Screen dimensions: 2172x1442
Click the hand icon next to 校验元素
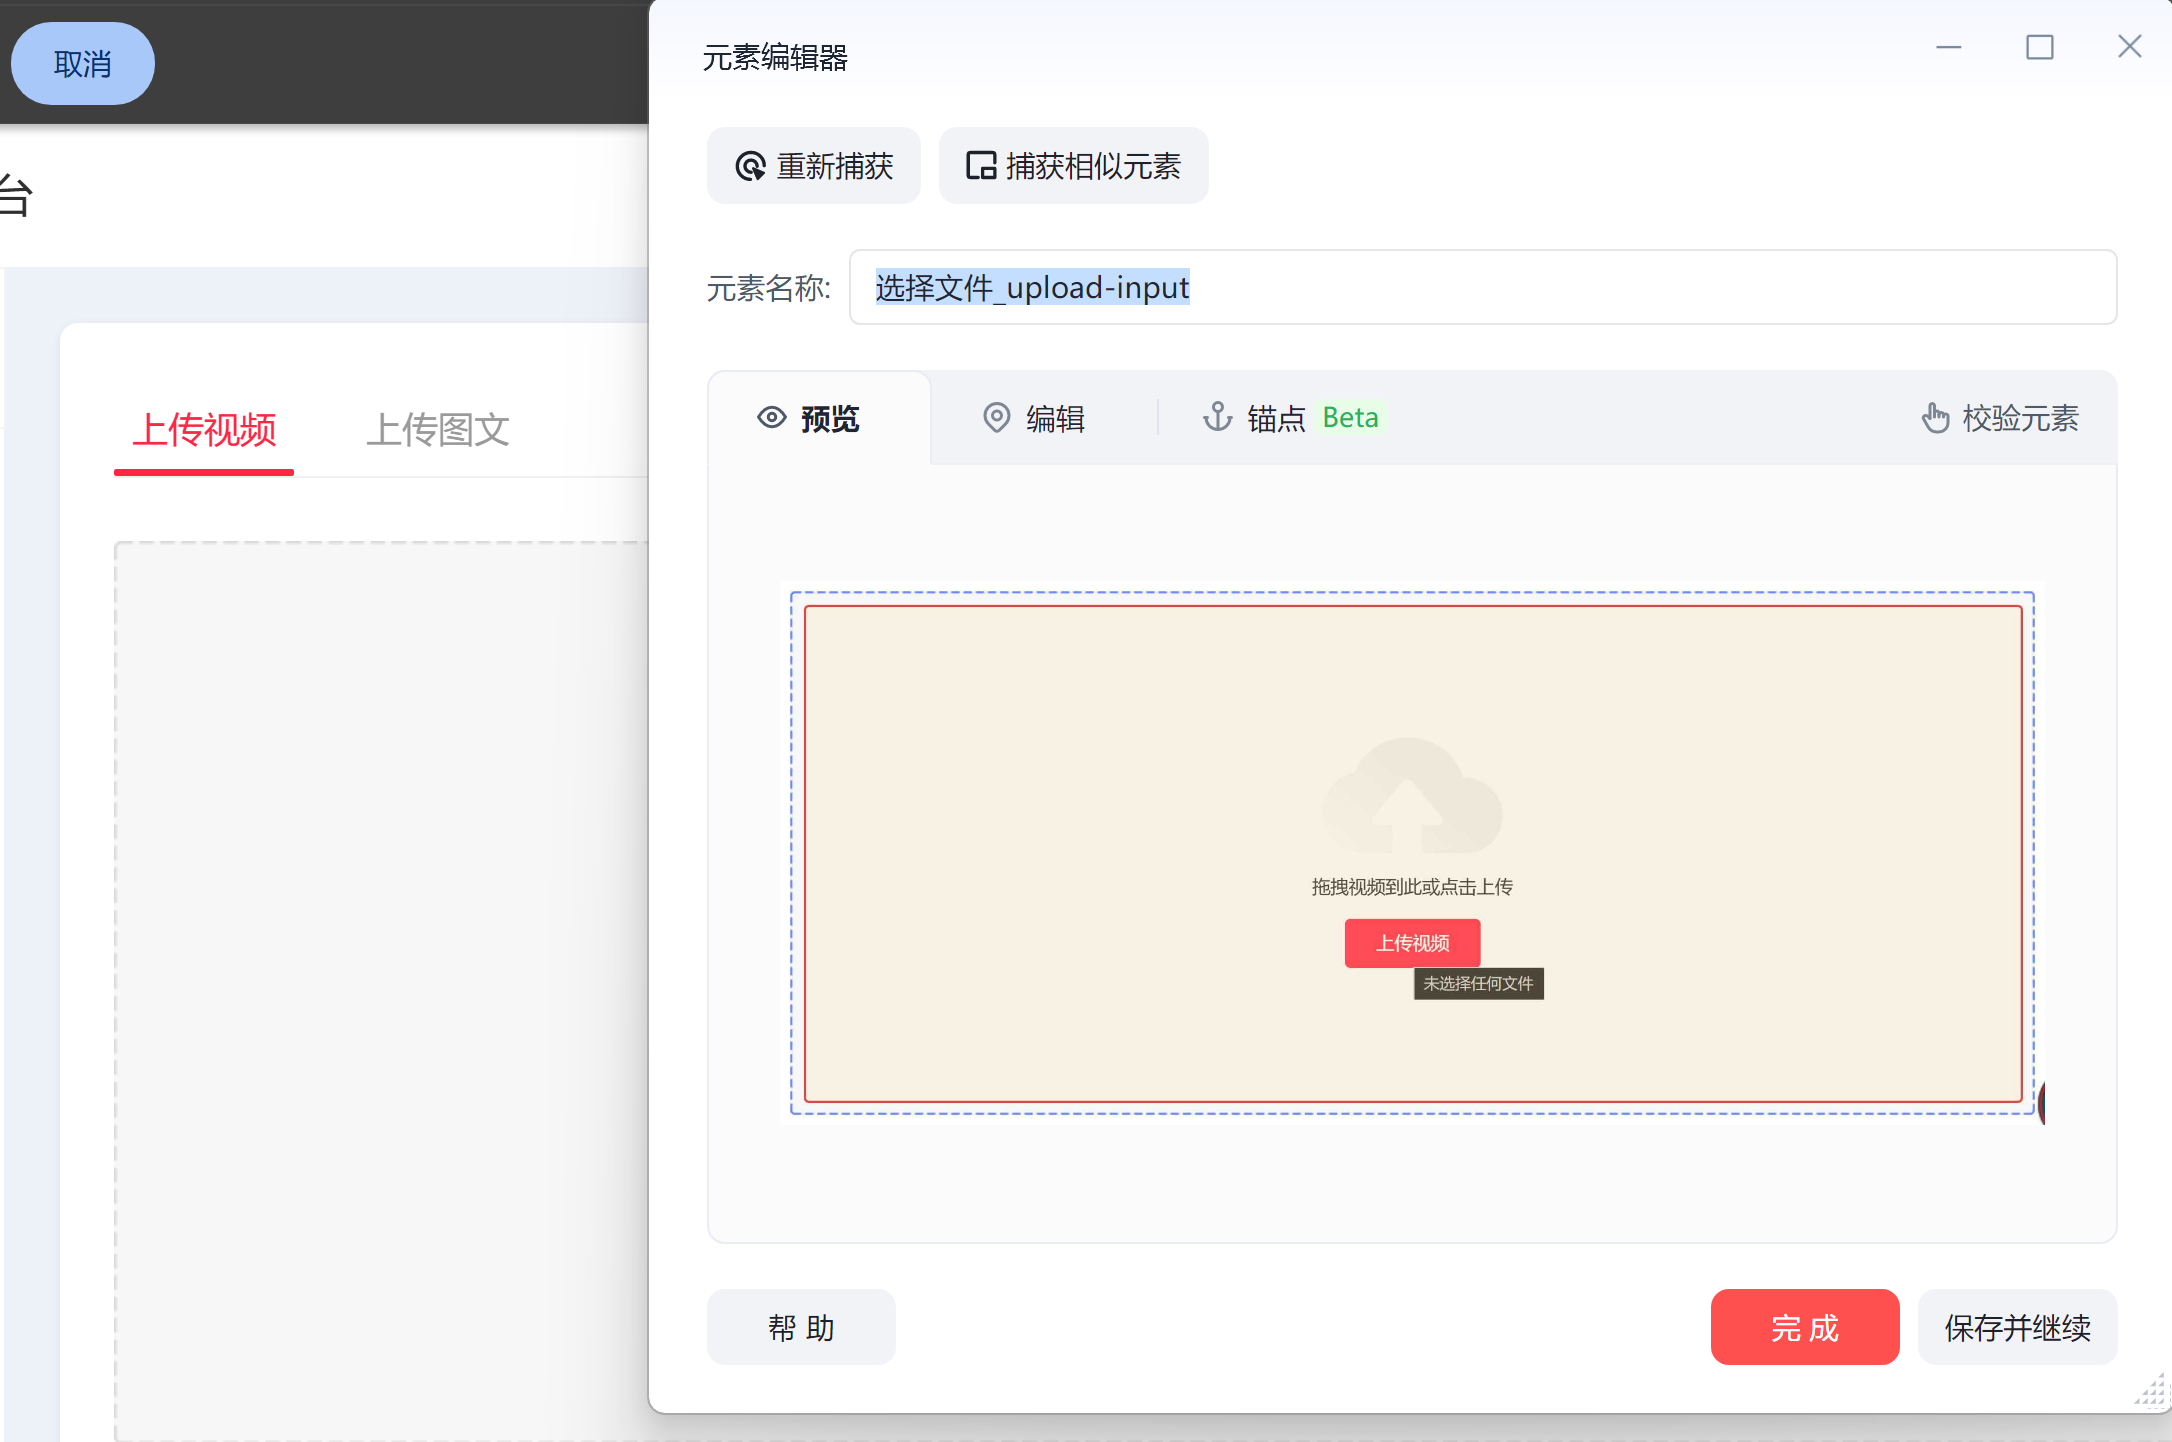pyautogui.click(x=1936, y=419)
